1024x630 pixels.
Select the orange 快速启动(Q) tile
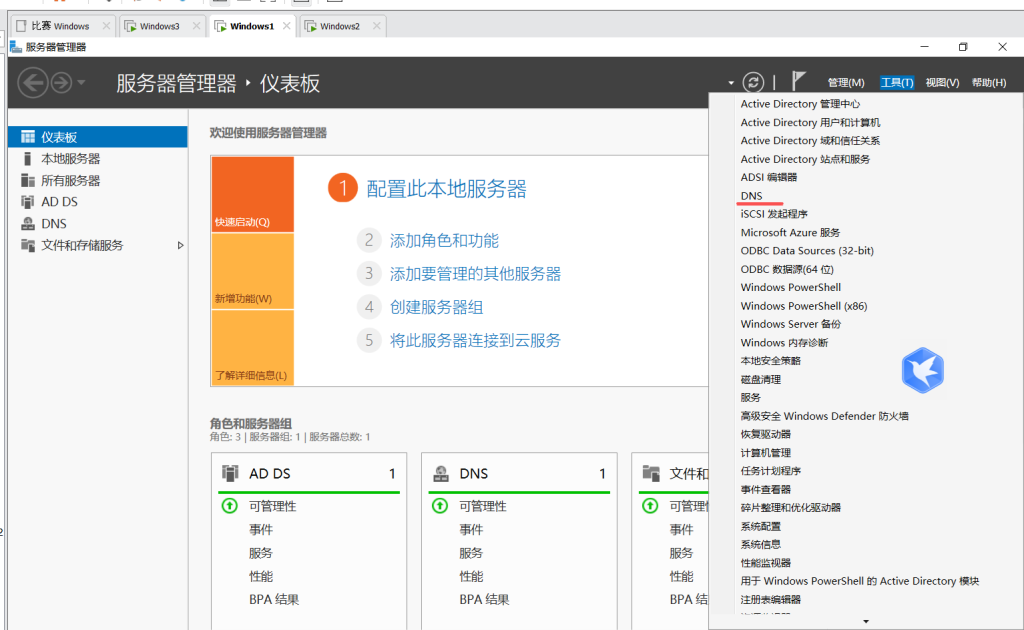(x=252, y=195)
